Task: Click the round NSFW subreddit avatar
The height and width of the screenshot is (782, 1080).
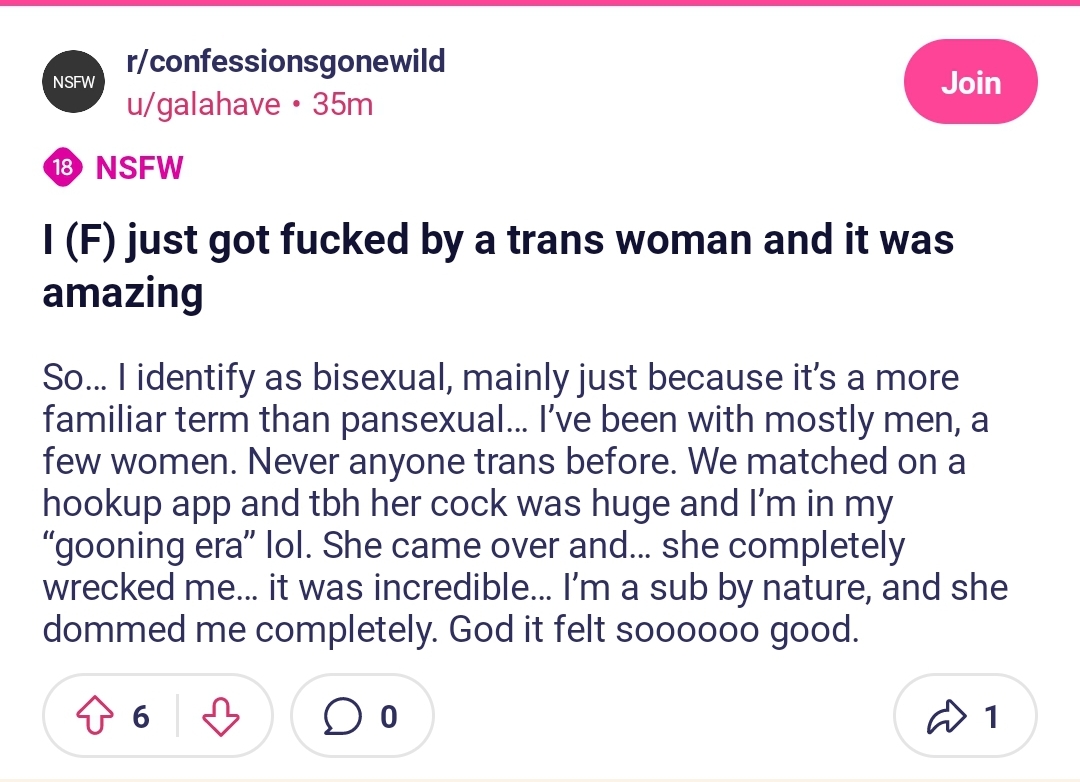Action: pyautogui.click(x=74, y=81)
